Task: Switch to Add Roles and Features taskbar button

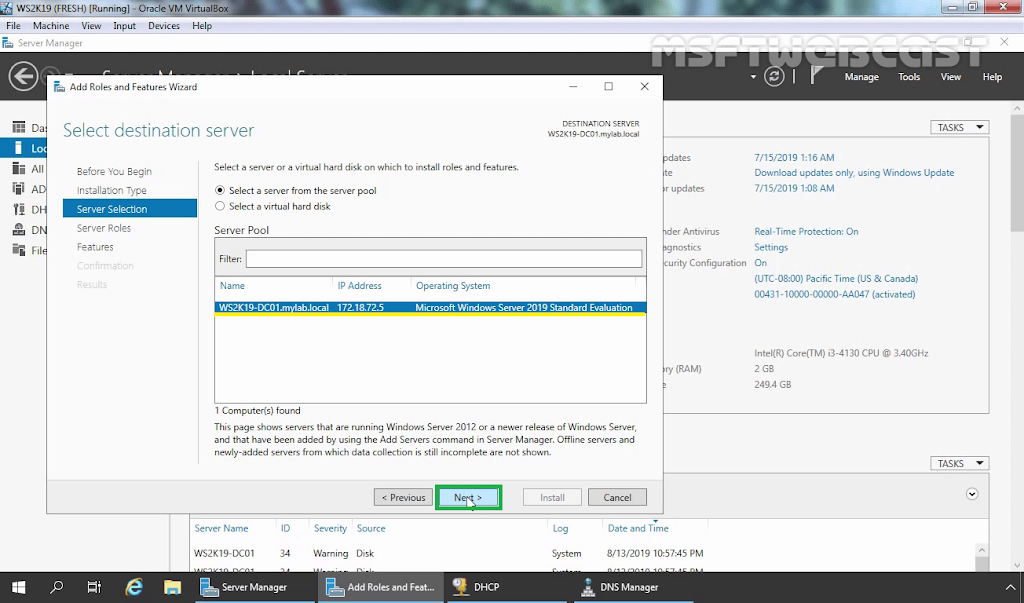Action: [x=380, y=587]
